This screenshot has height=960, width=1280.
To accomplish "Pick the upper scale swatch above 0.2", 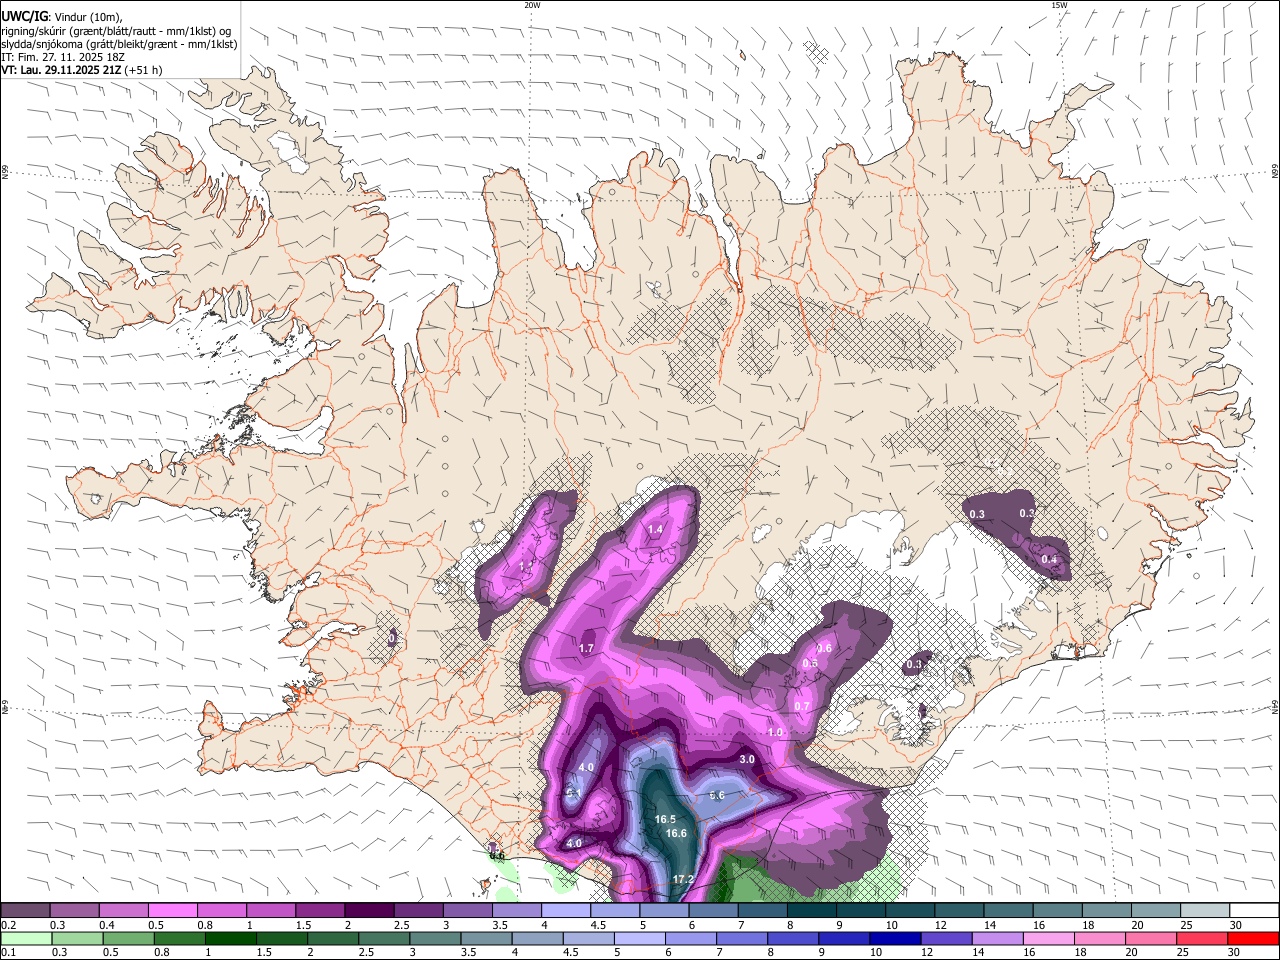I will click(25, 910).
